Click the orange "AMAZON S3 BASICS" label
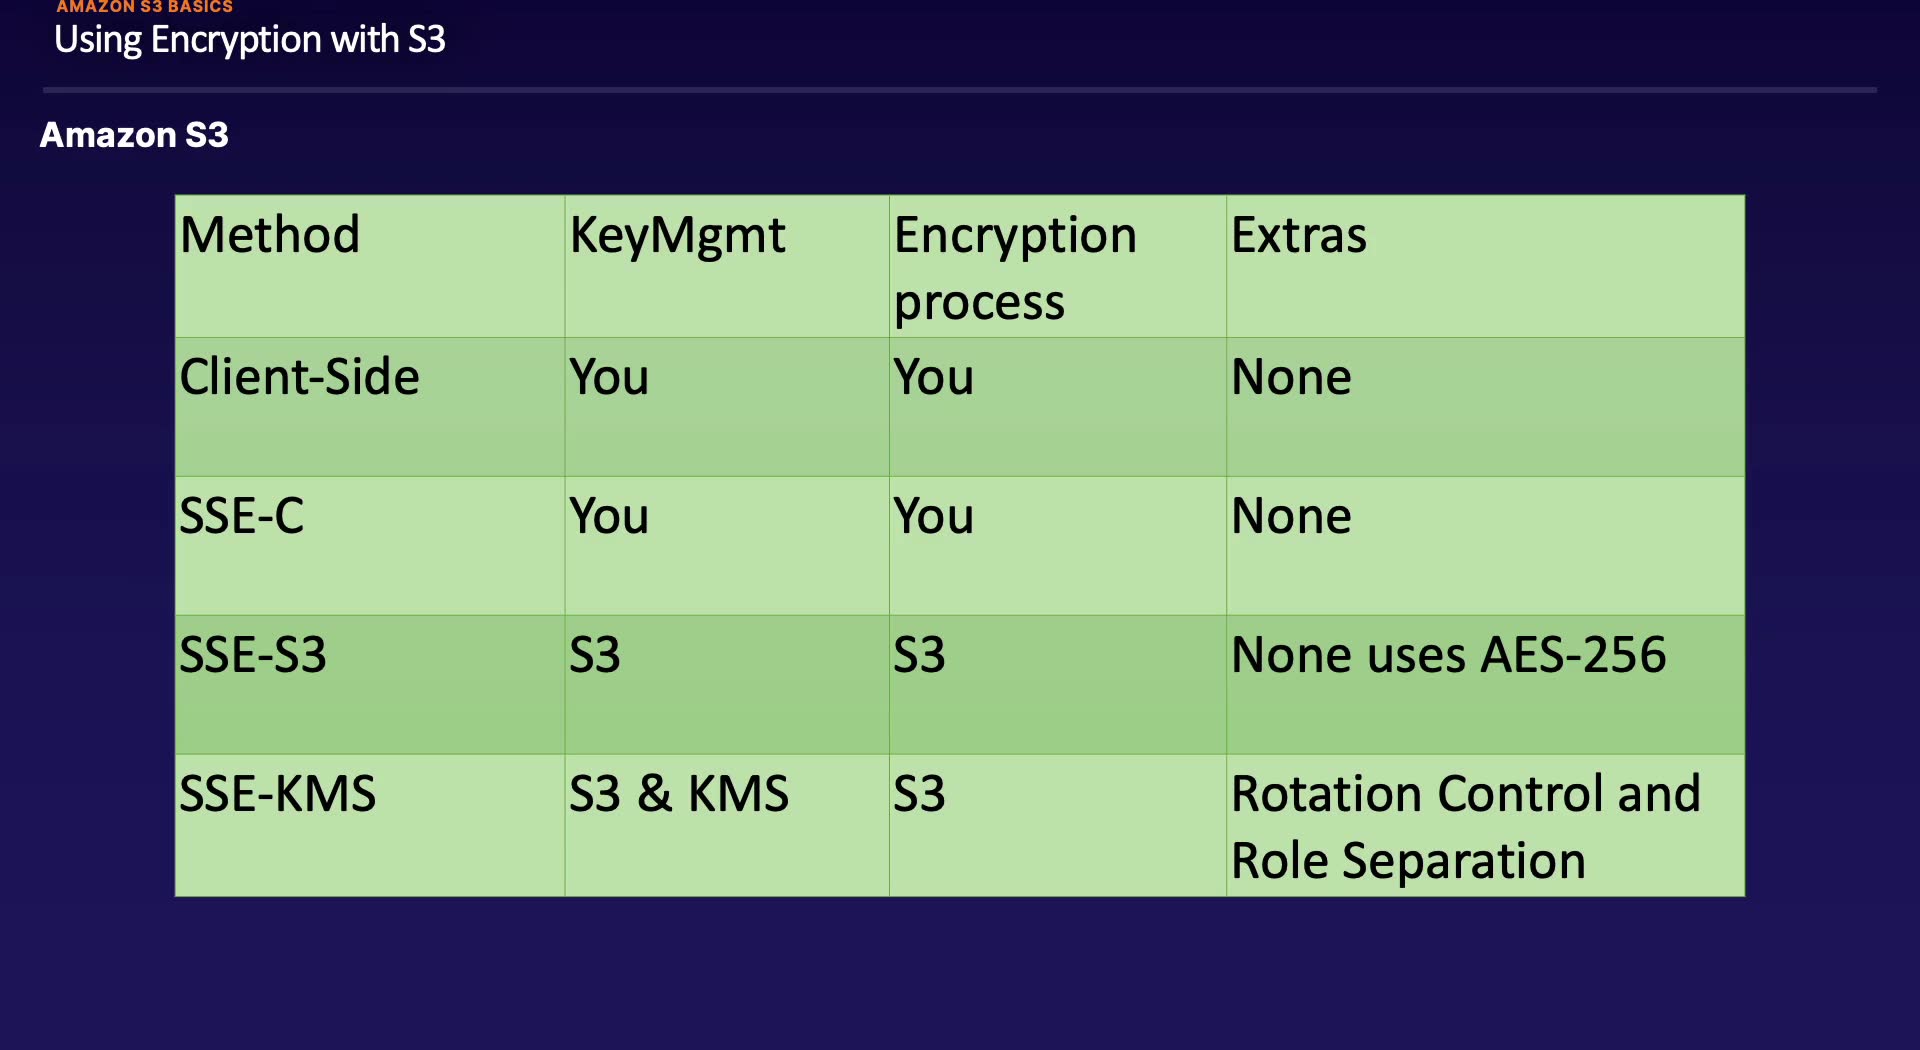This screenshot has height=1050, width=1920. [144, 7]
